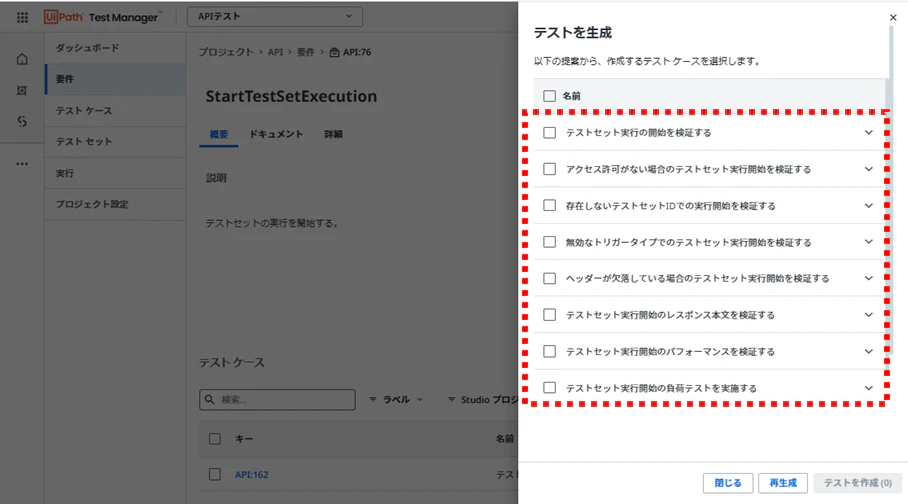
Task: Click the 再生成 button
Action: pyautogui.click(x=783, y=483)
